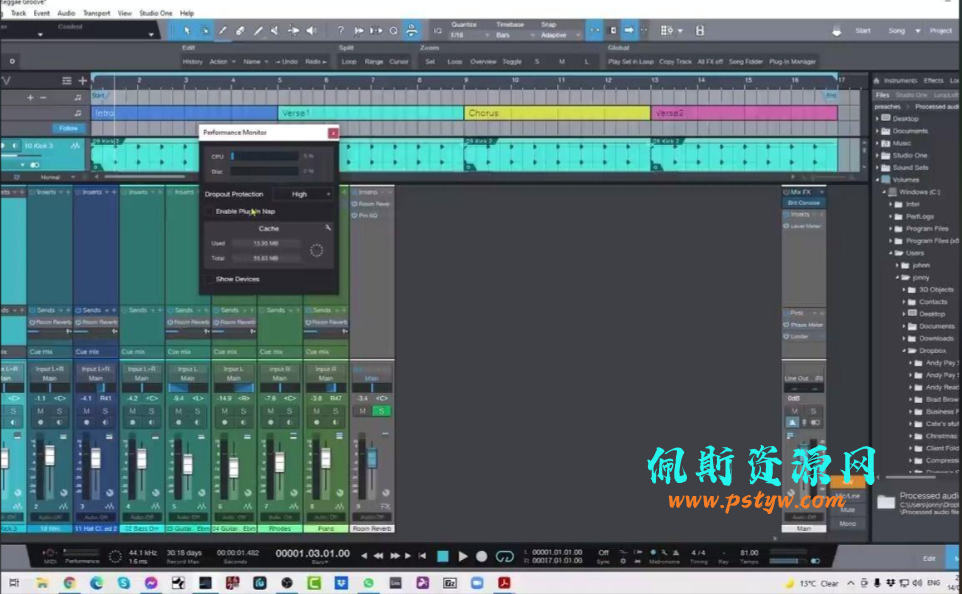Open the Audio menu
962x594 pixels.
pyautogui.click(x=66, y=13)
